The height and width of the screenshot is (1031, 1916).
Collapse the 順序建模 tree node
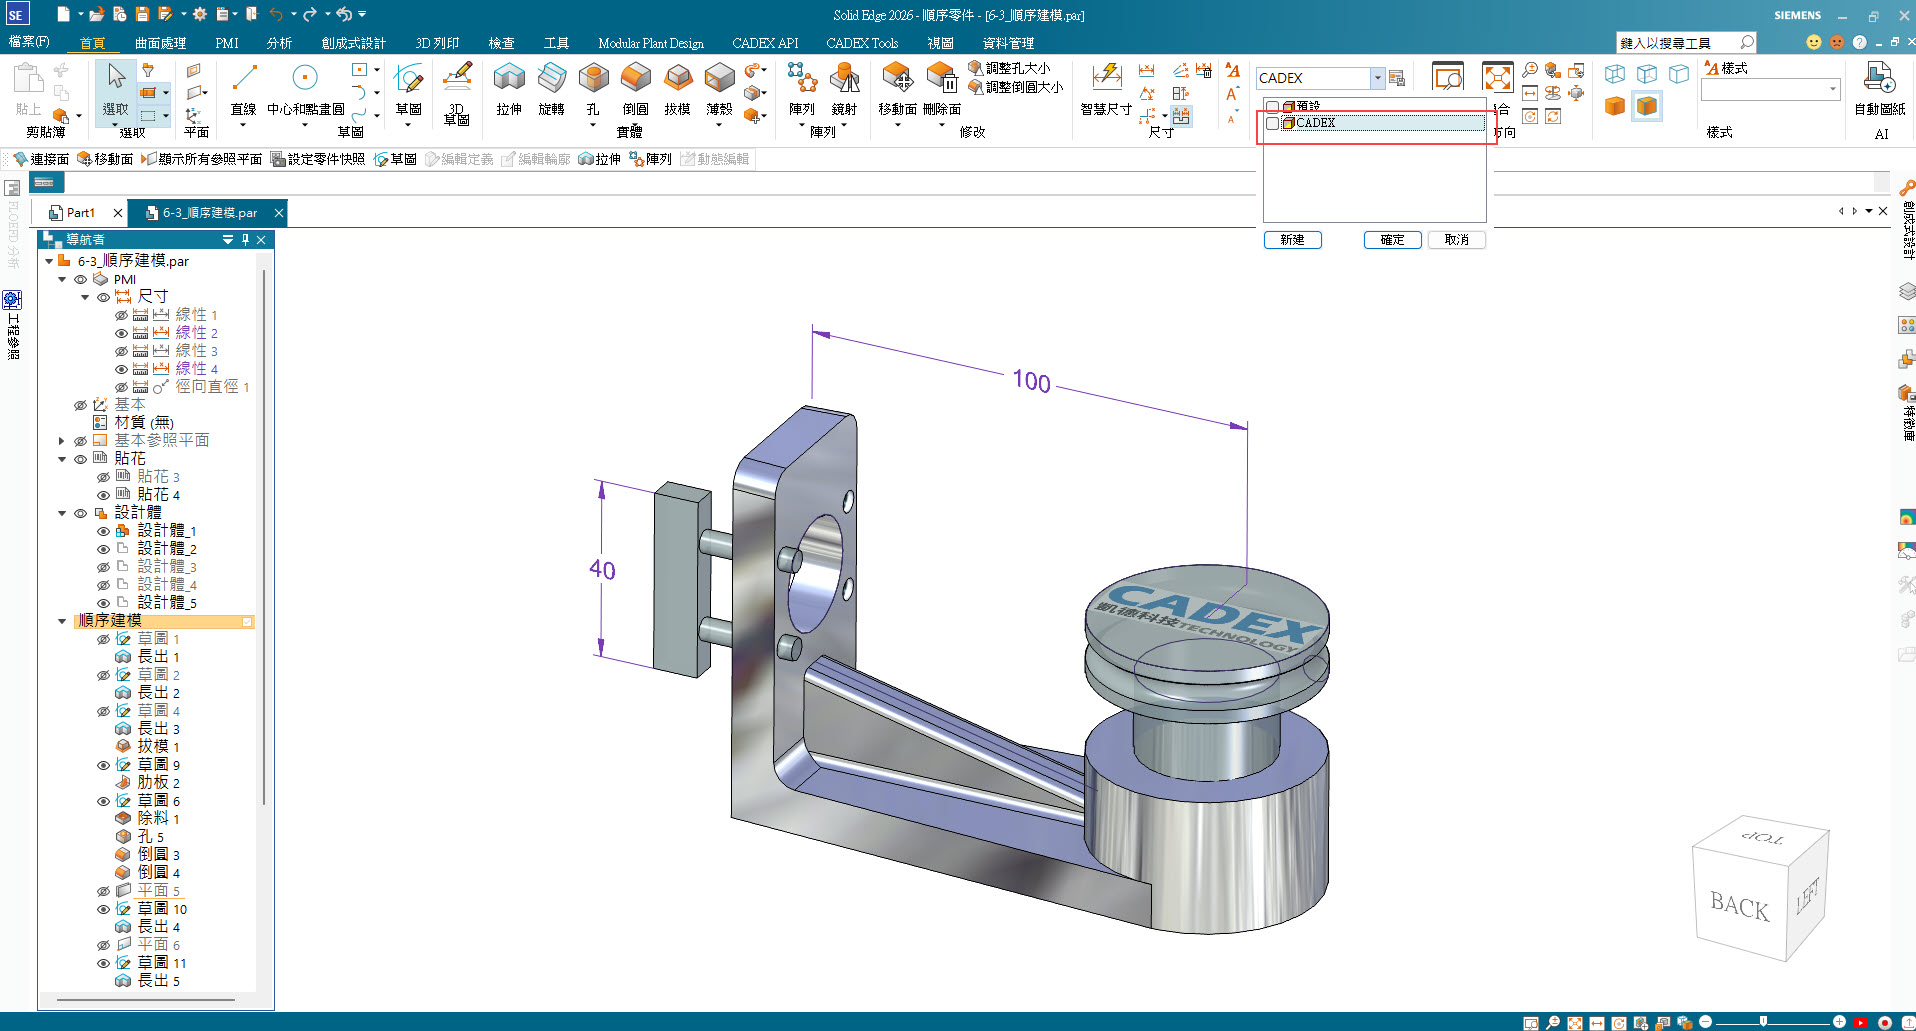coord(62,621)
